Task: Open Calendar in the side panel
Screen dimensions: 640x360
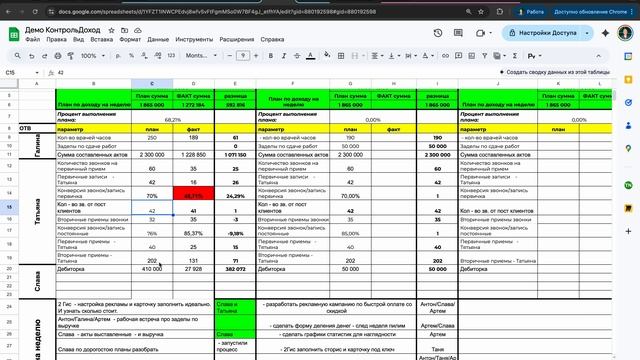Action: 628,57
